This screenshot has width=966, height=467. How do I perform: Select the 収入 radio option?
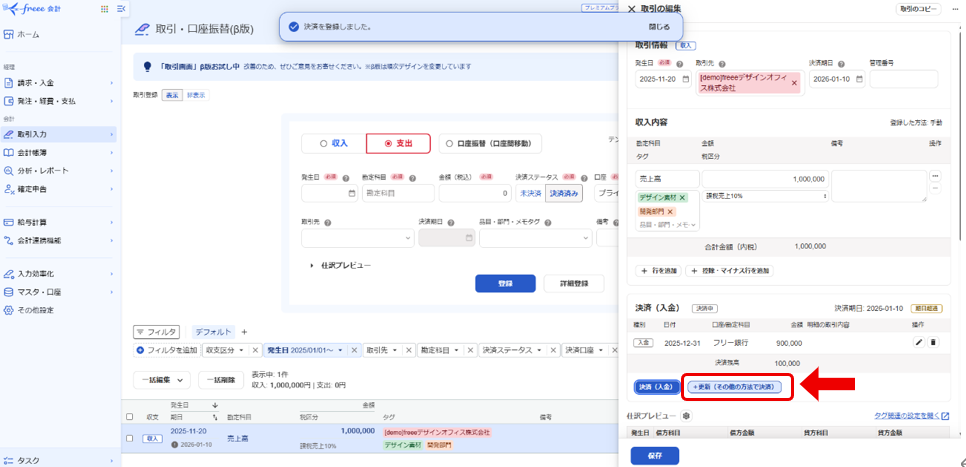(x=333, y=144)
